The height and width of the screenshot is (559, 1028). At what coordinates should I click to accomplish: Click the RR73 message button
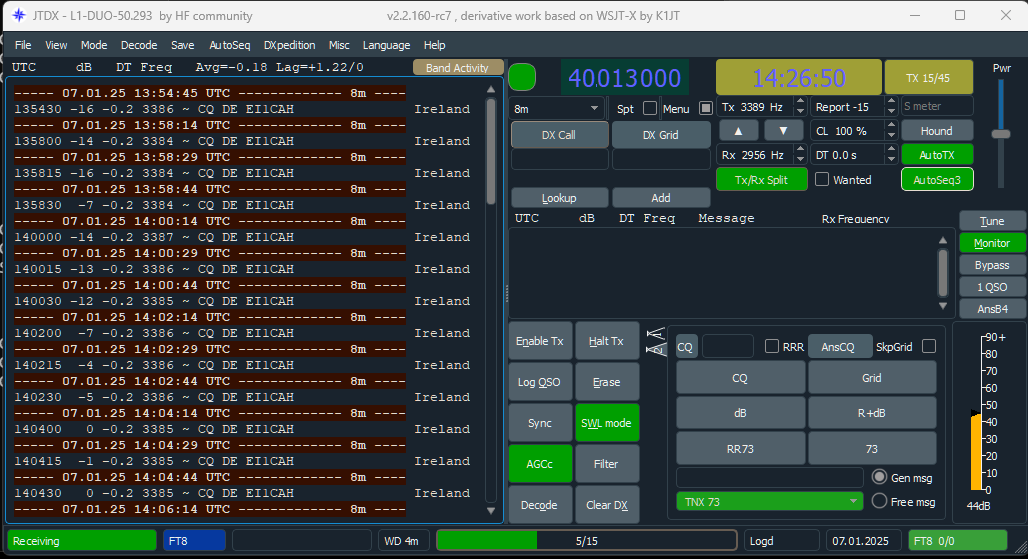(740, 449)
